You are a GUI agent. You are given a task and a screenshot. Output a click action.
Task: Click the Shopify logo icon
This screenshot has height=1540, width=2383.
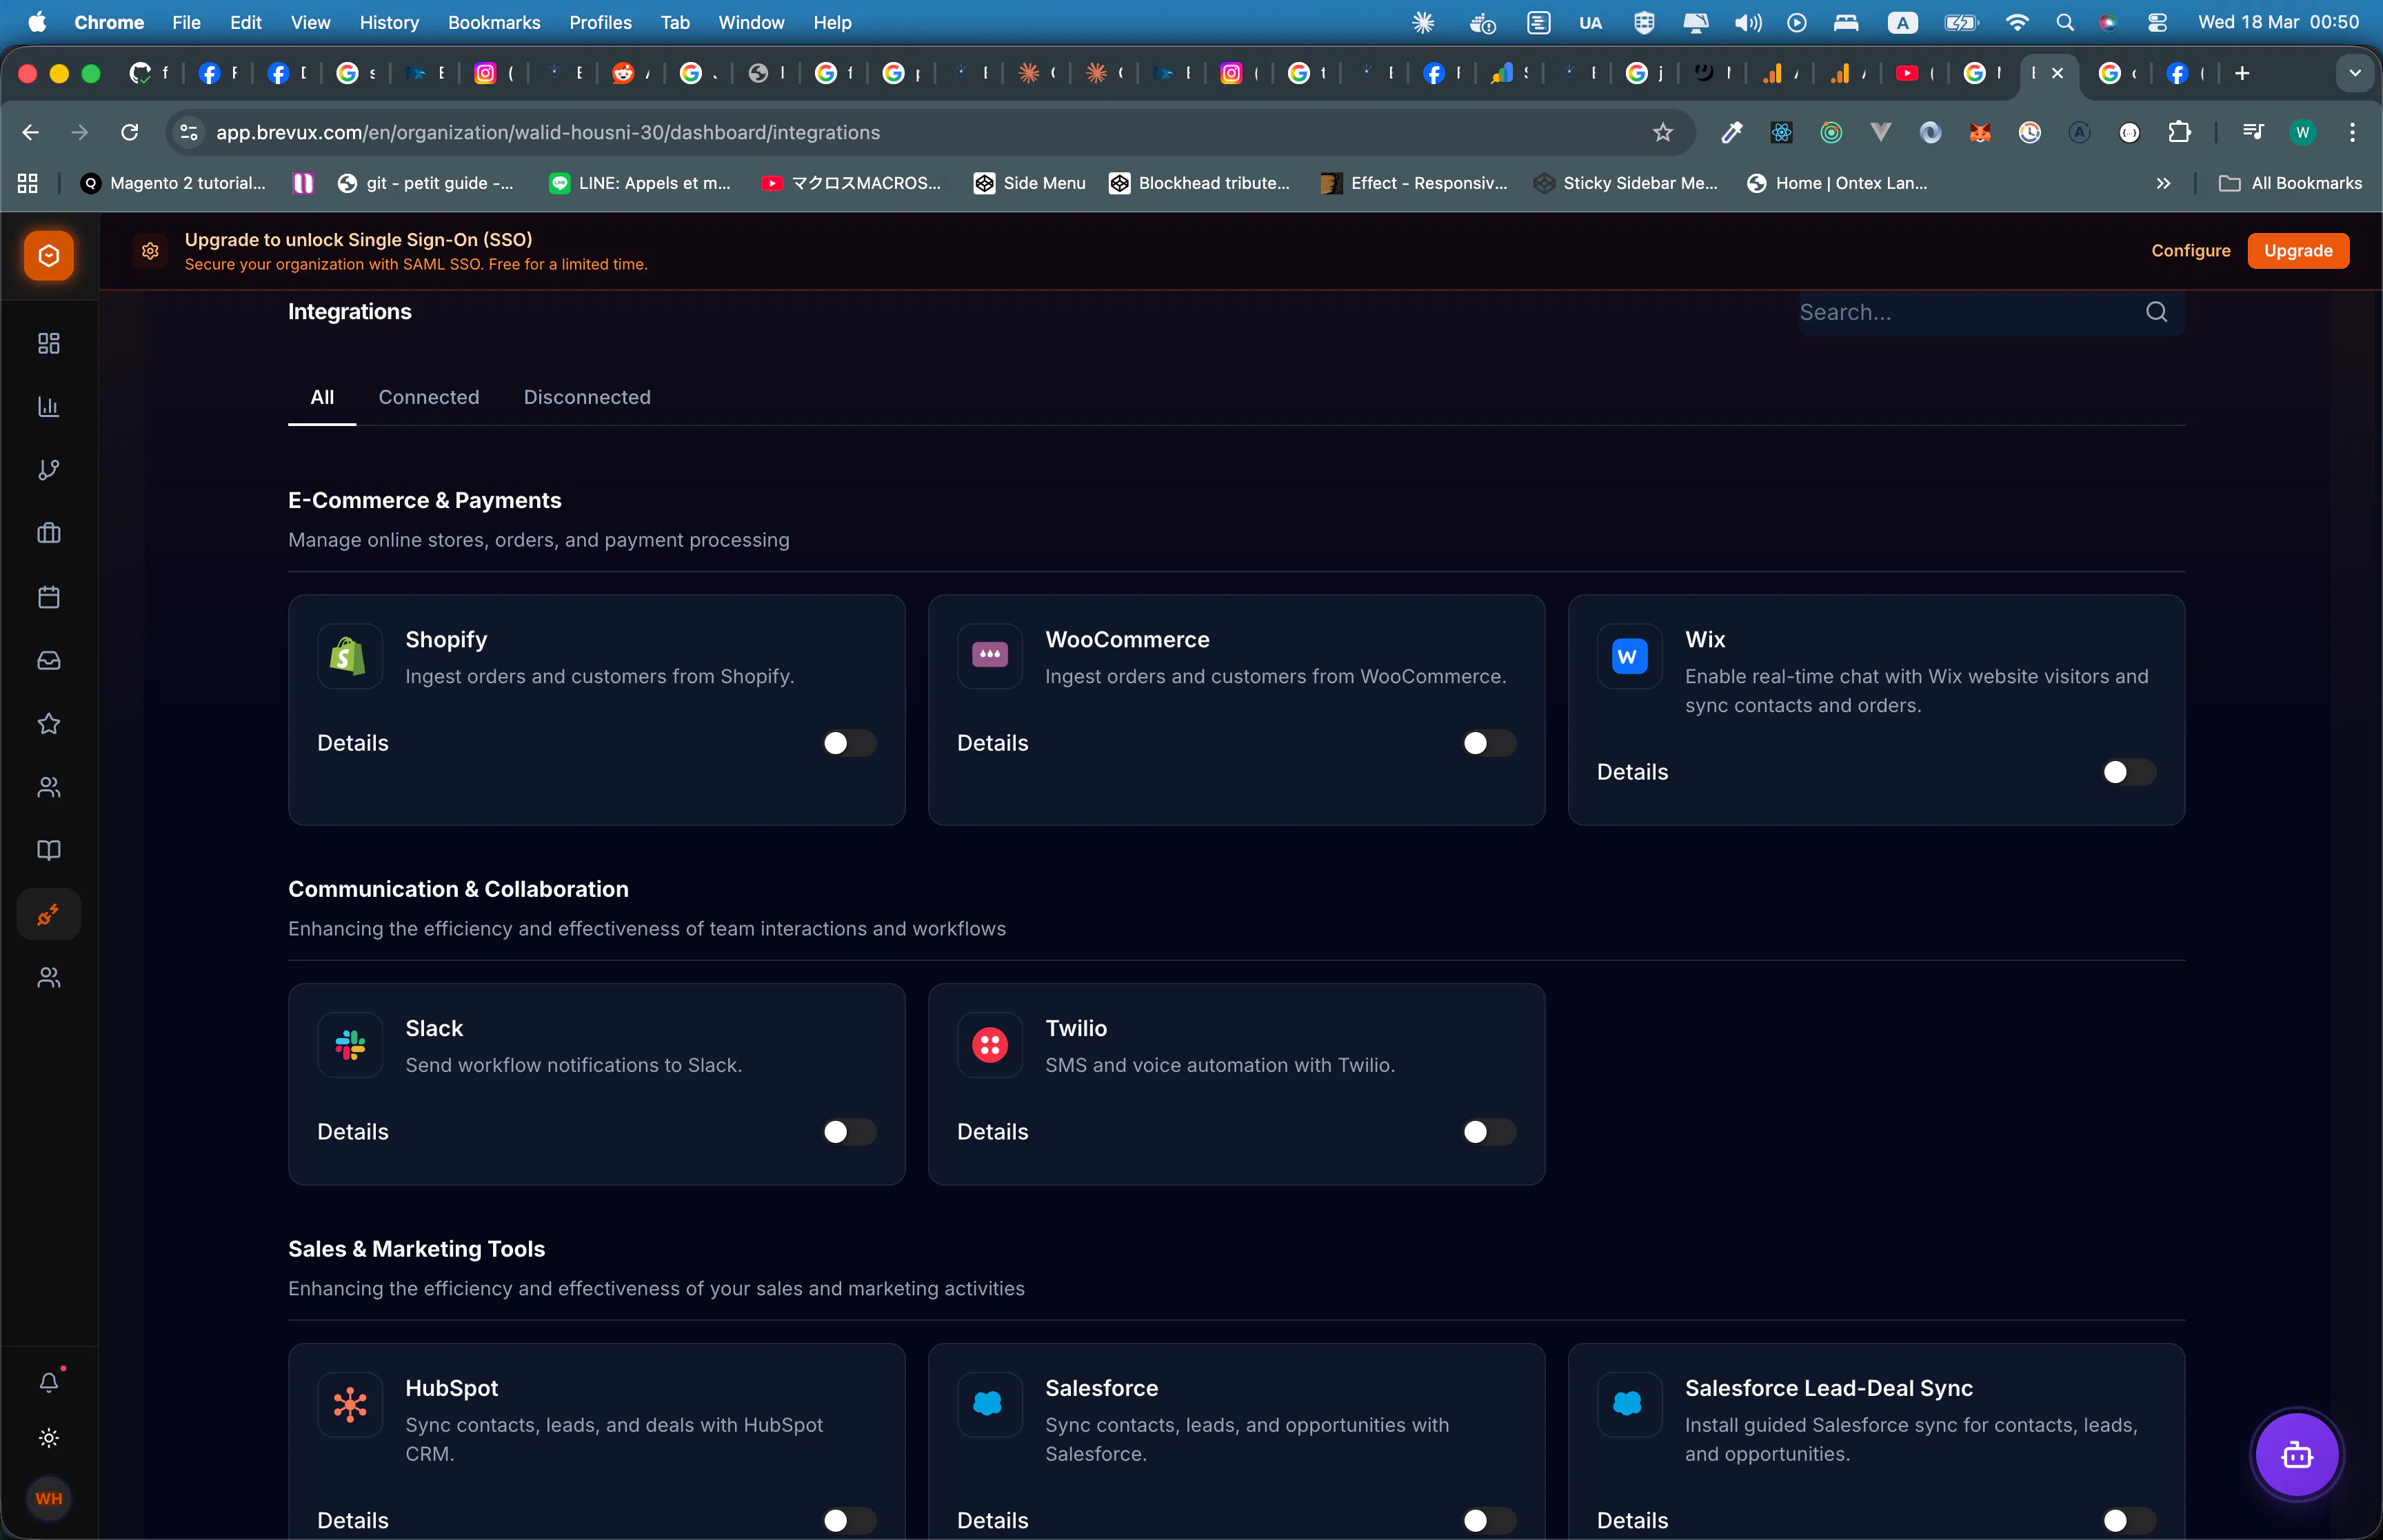point(349,656)
